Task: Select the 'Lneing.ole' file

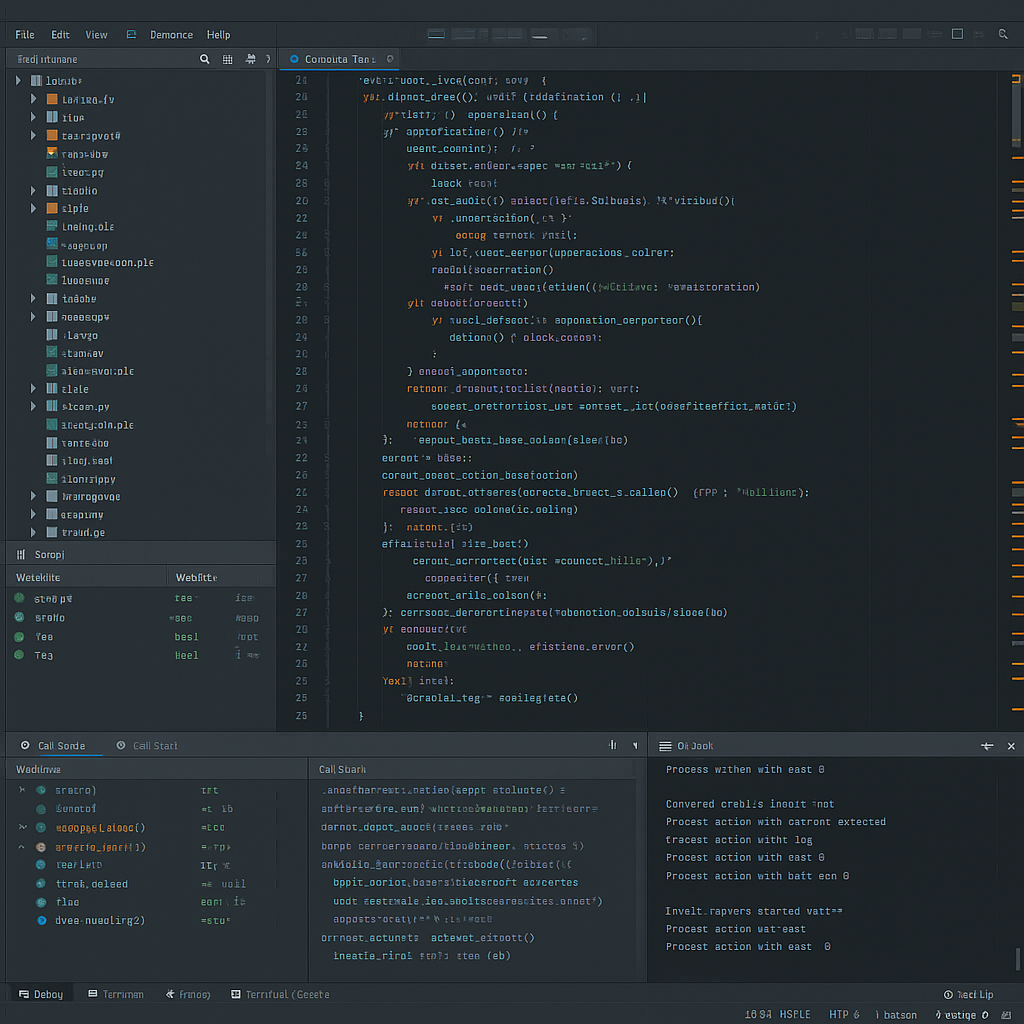Action: [88, 227]
